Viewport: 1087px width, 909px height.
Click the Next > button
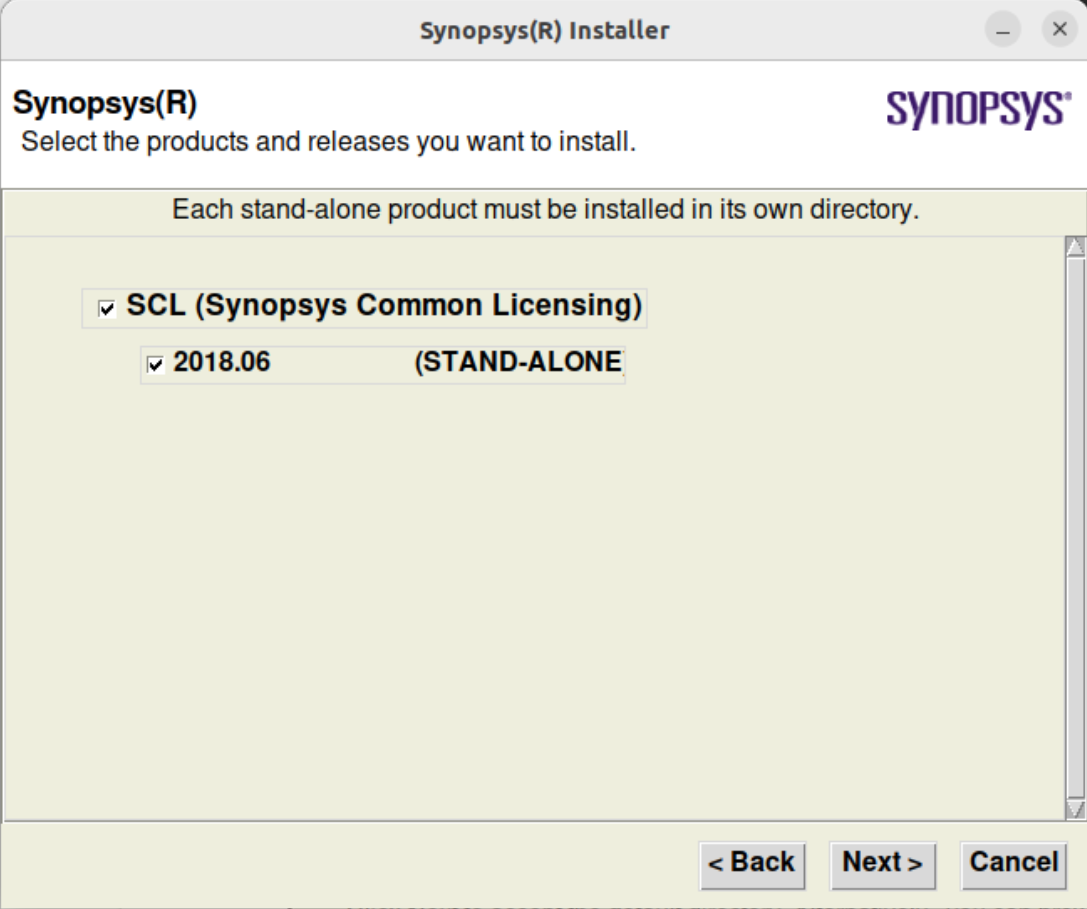(882, 864)
